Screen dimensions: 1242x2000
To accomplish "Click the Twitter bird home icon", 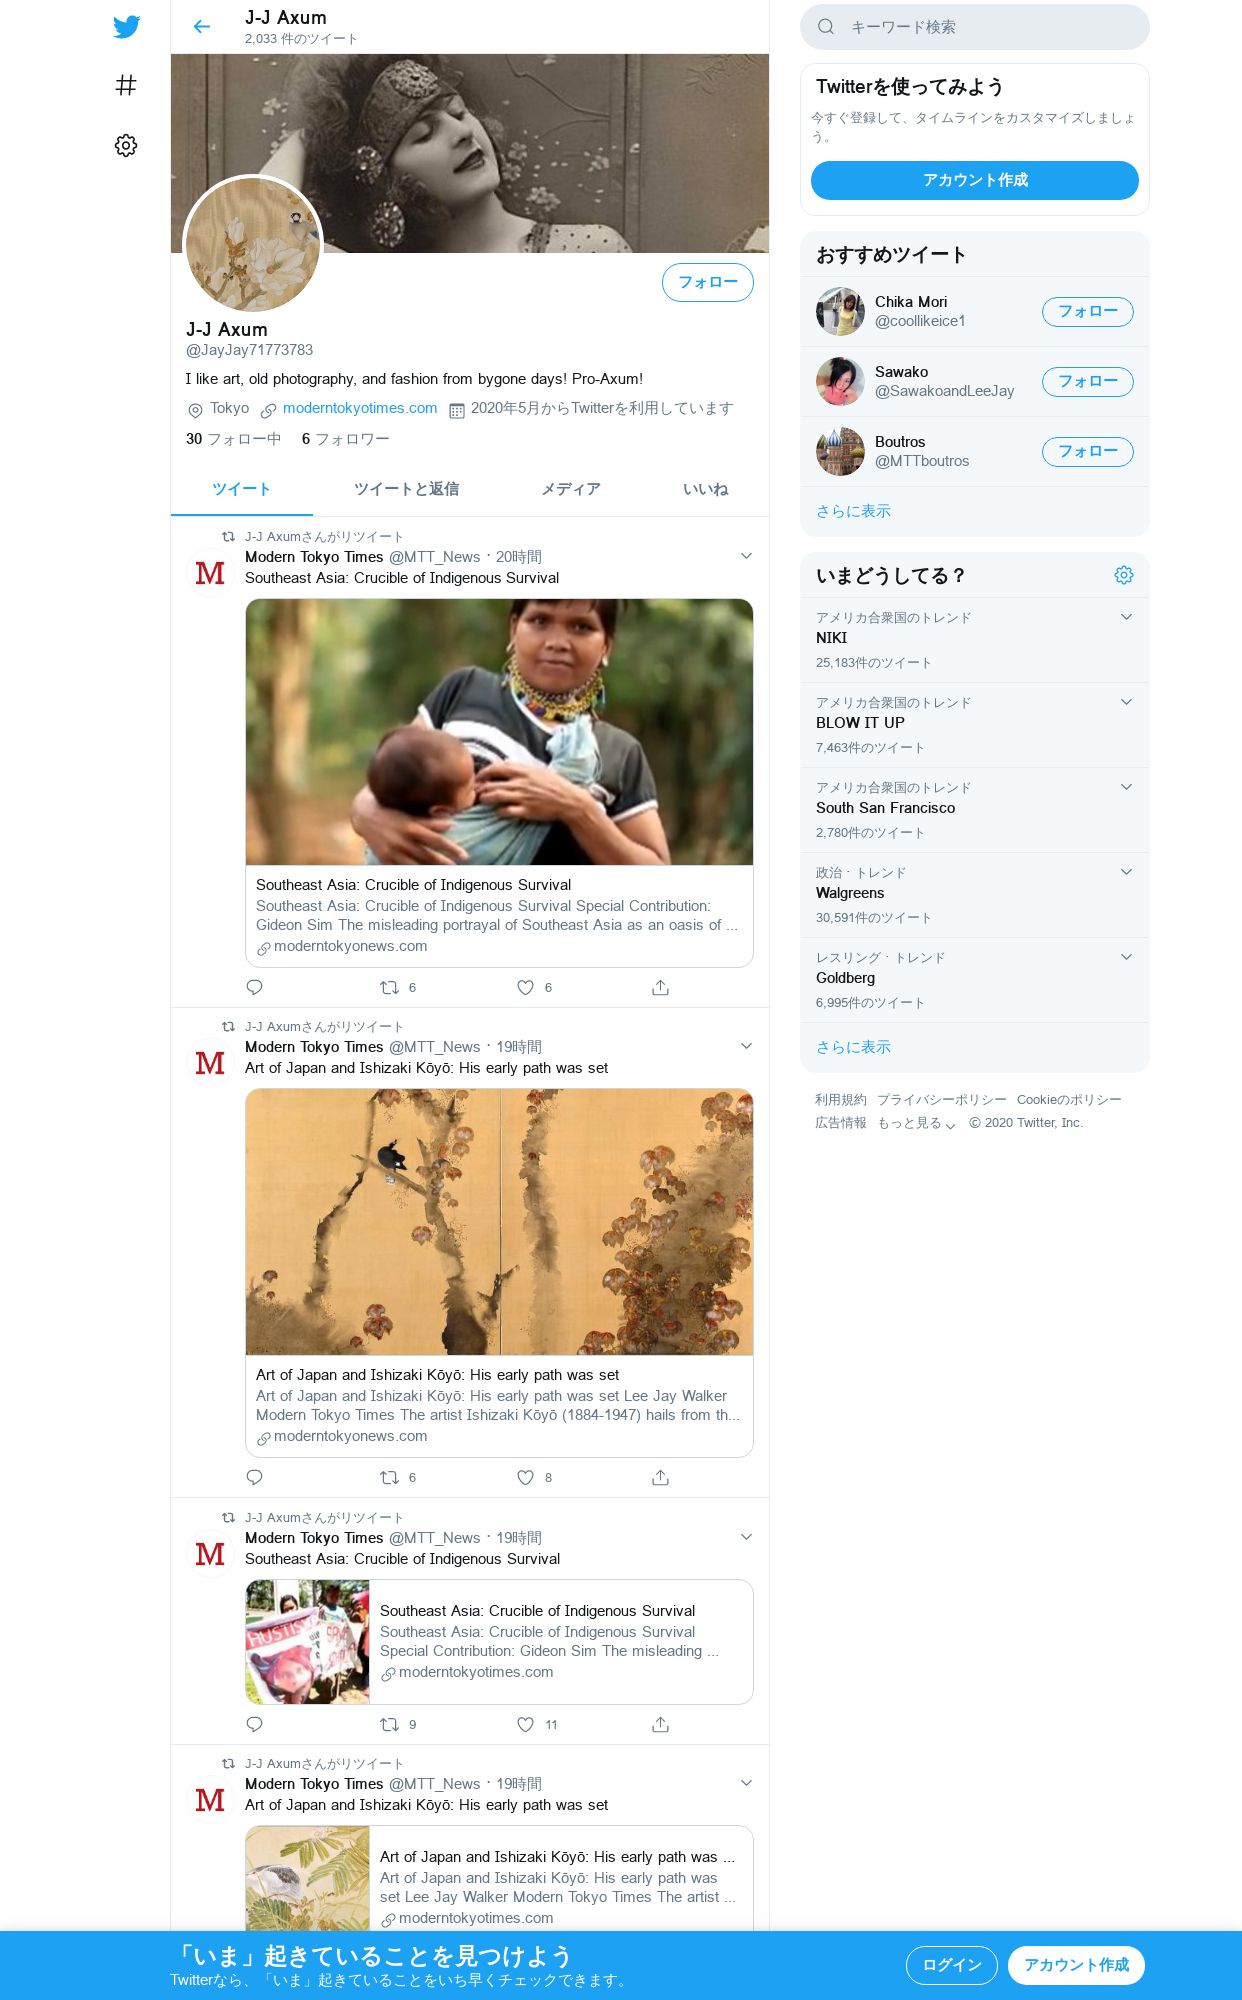I will [126, 27].
